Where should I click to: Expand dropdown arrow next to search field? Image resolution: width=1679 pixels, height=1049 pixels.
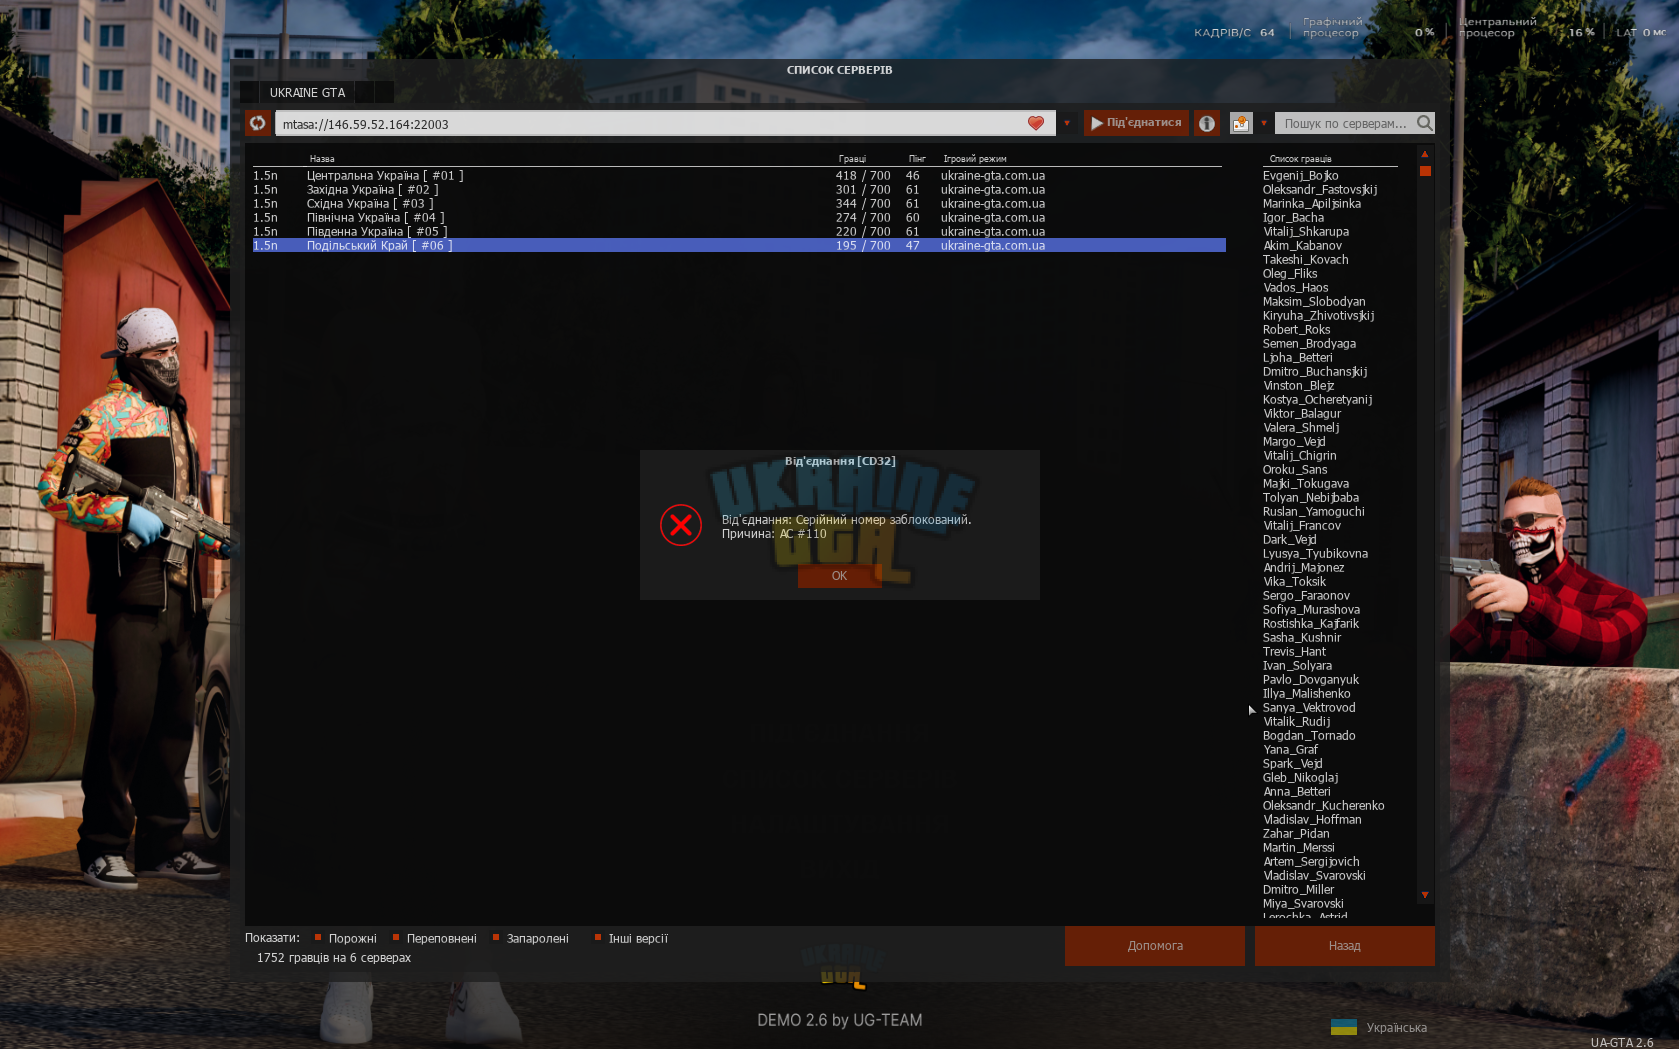[x=1264, y=124]
